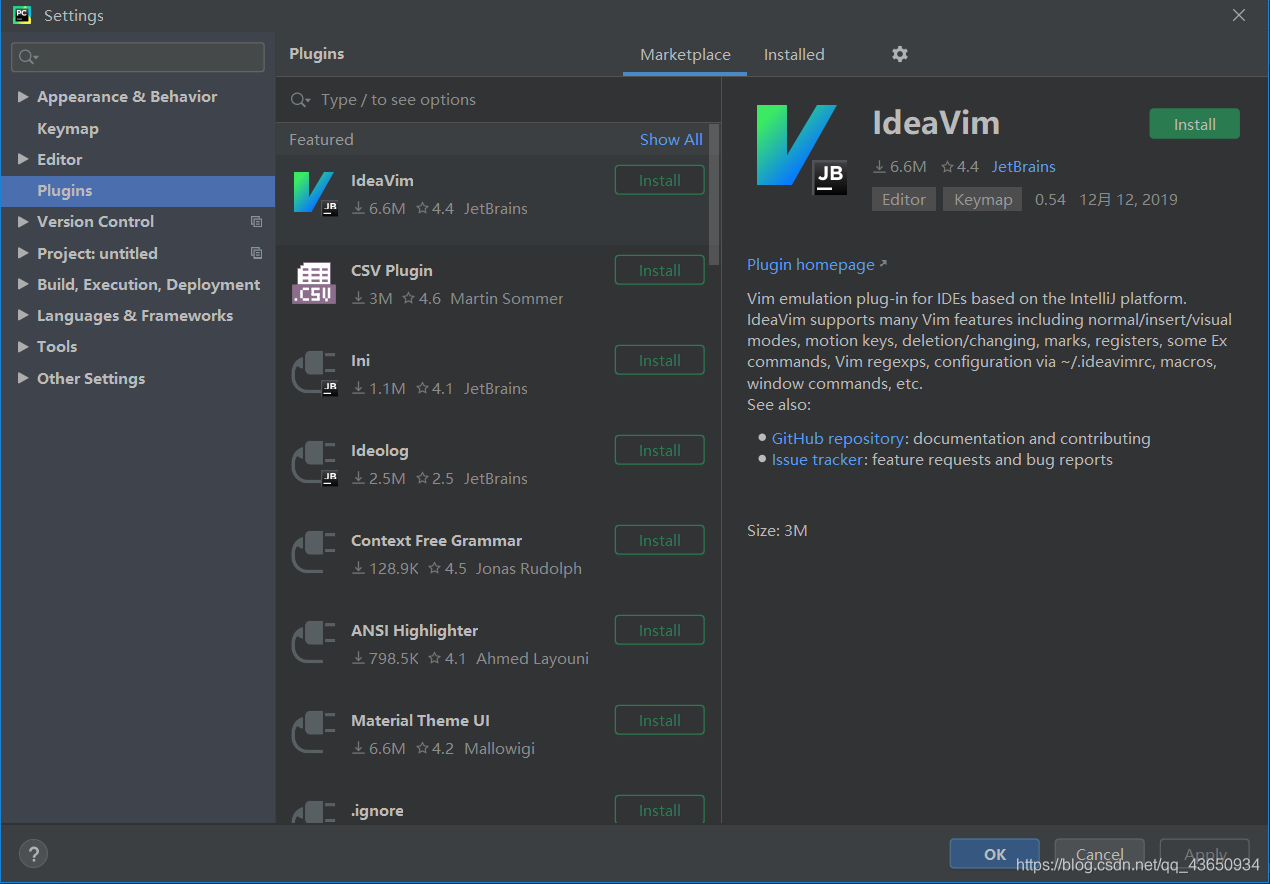Click Show All featured plugins
Image resolution: width=1270 pixels, height=884 pixels.
671,139
